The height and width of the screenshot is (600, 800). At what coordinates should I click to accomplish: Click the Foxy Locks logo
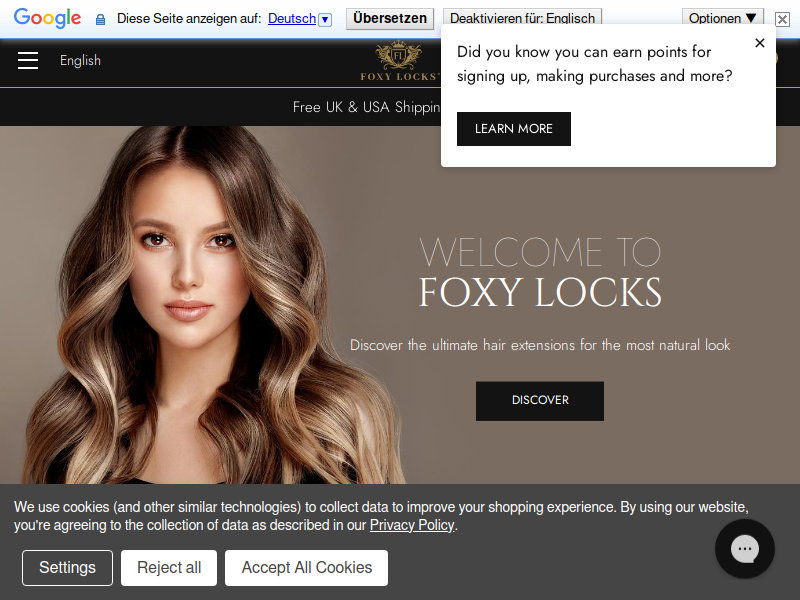coord(399,62)
